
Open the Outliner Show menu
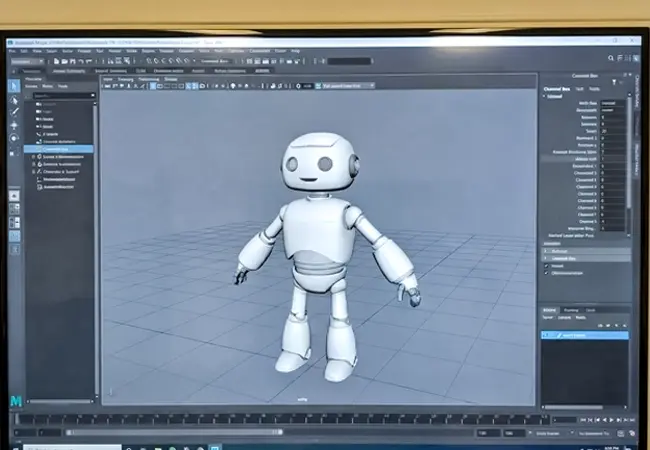[47, 86]
